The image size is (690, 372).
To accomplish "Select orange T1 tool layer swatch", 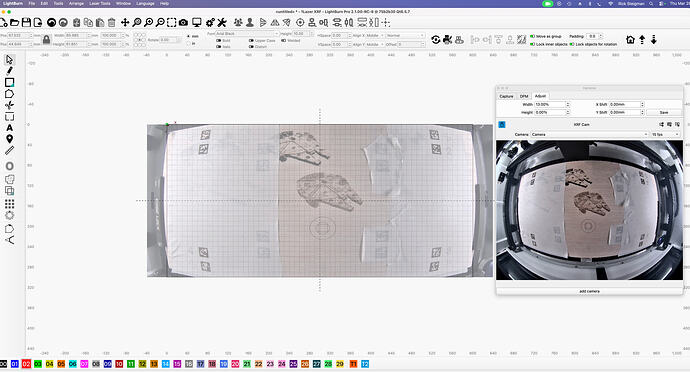I will pyautogui.click(x=353, y=364).
